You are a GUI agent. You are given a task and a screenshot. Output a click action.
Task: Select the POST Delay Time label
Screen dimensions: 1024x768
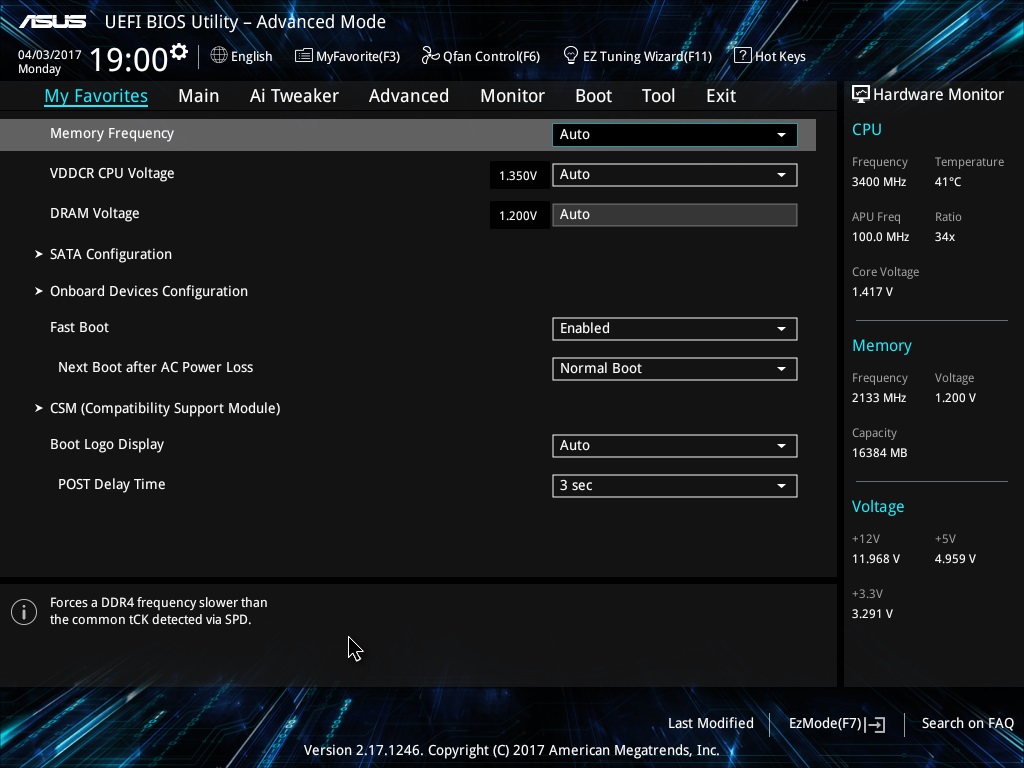tap(112, 485)
